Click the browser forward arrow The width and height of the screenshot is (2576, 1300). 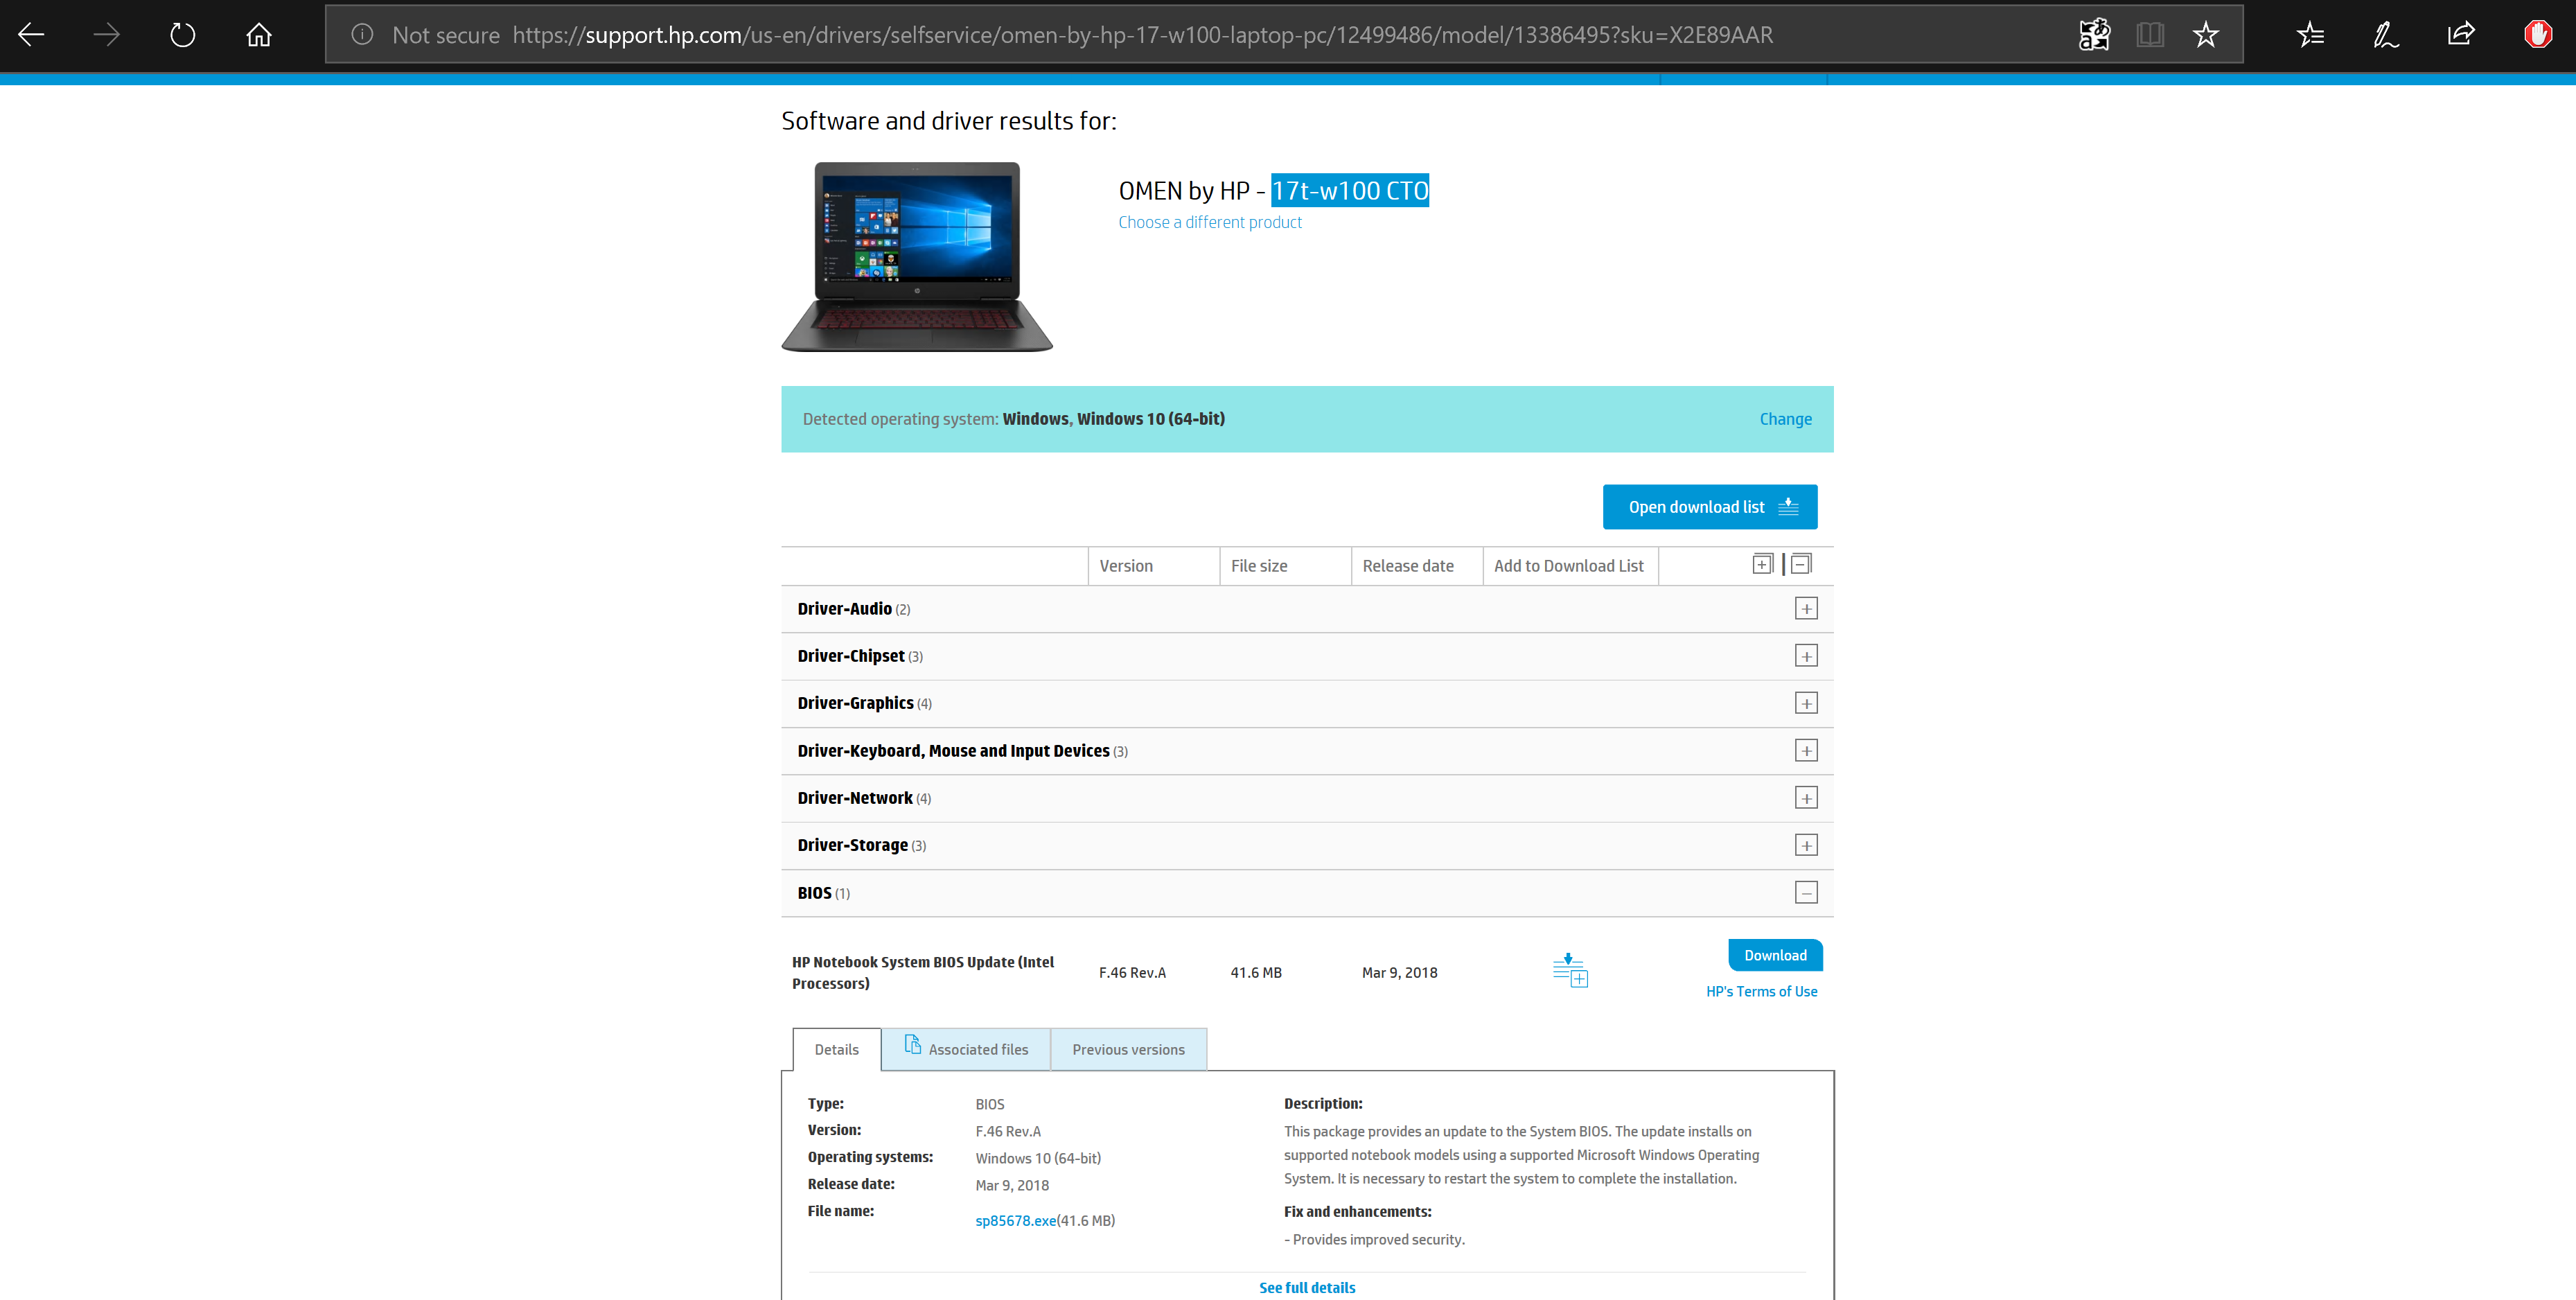pos(107,35)
